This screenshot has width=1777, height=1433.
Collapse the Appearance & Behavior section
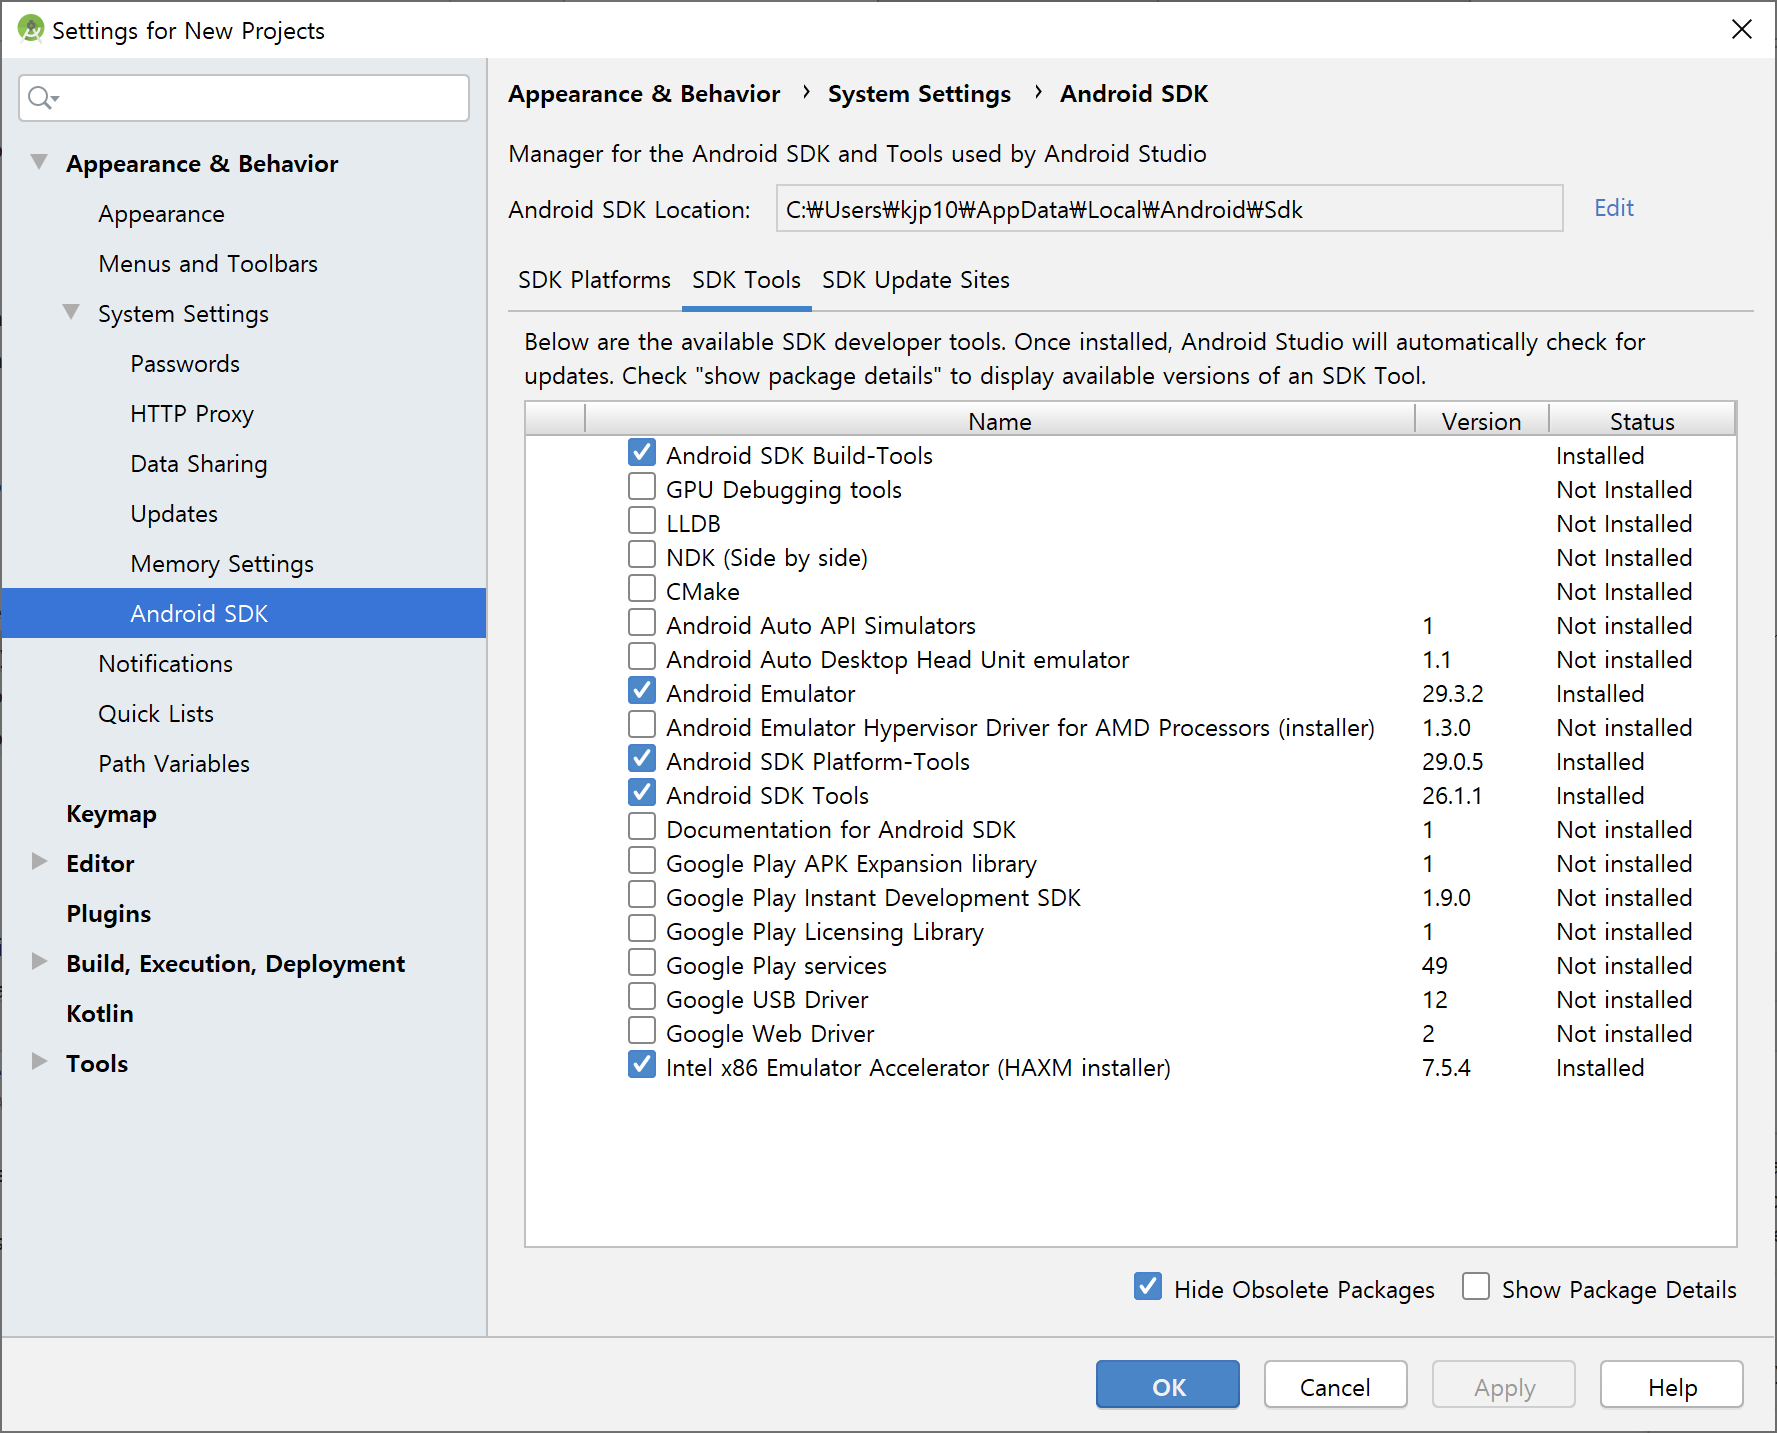[x=38, y=161]
